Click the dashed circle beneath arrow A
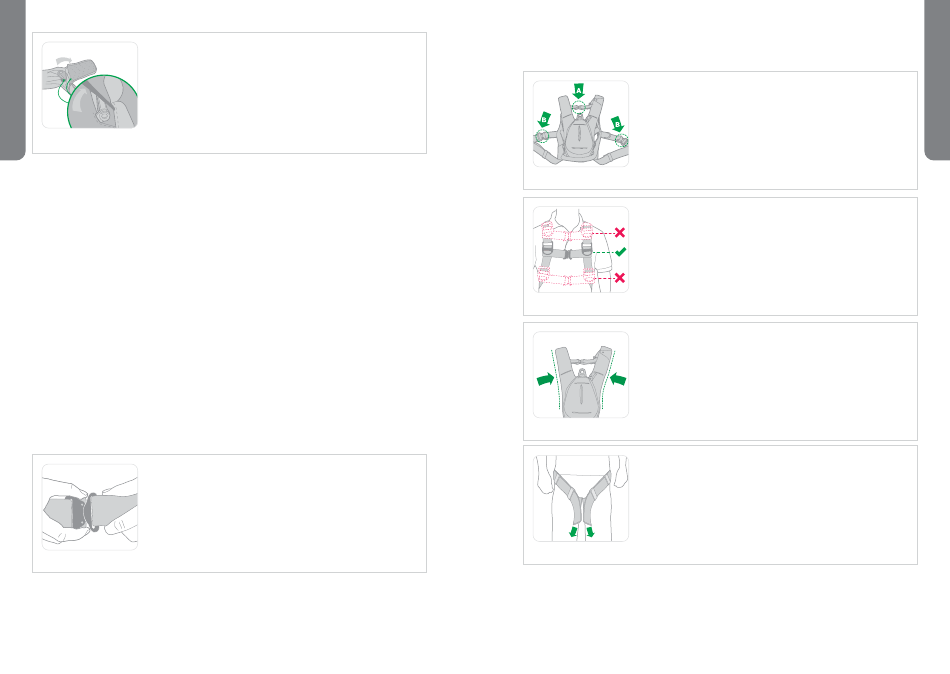Image resolution: width=950 pixels, height=674 pixels. (579, 109)
